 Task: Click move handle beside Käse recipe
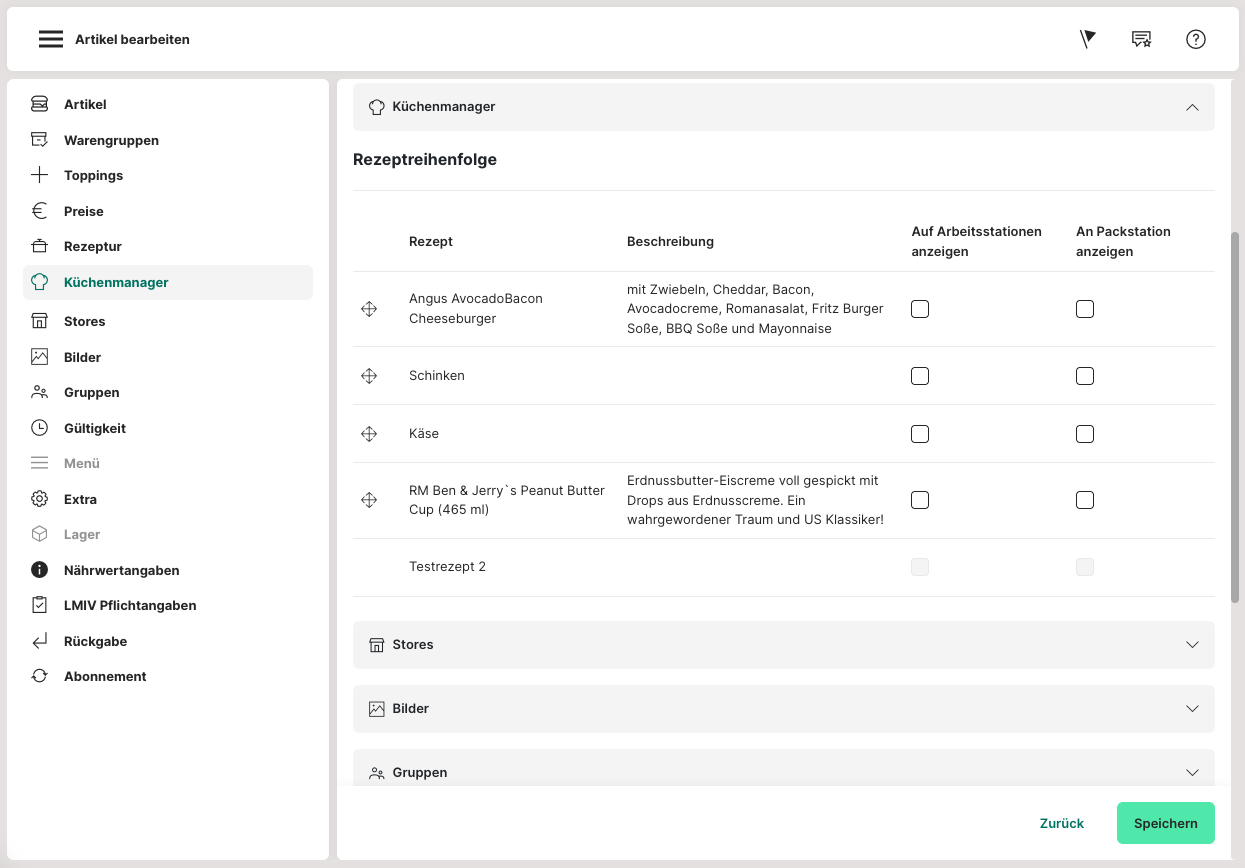[369, 434]
